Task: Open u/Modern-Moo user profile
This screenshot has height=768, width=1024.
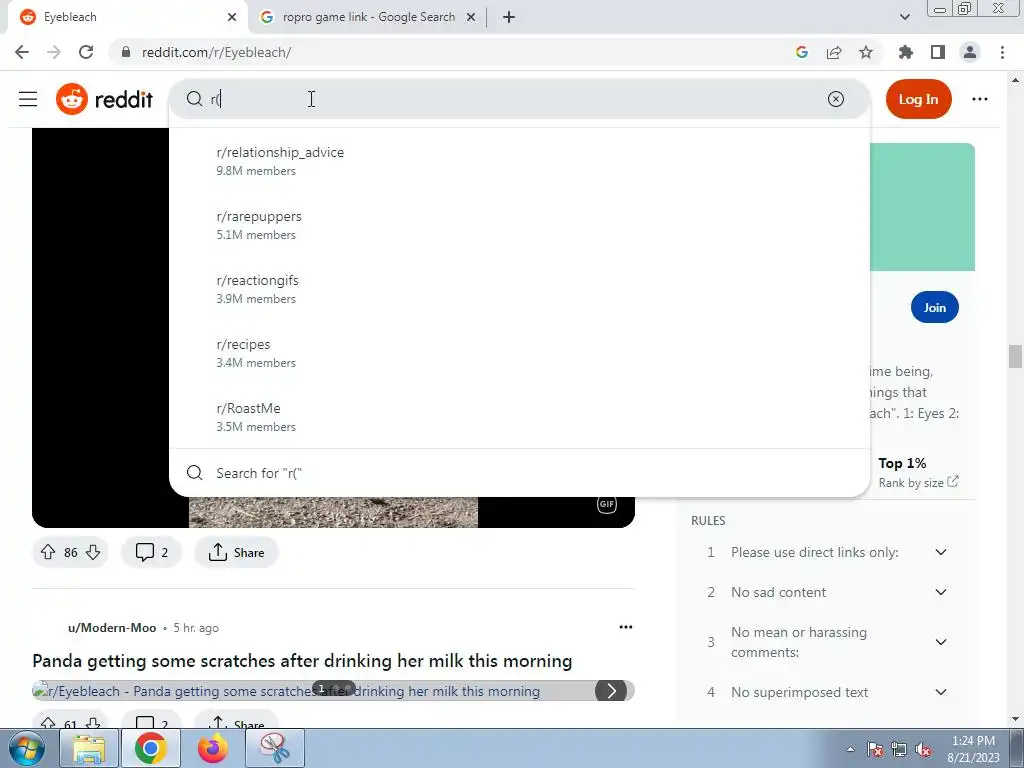Action: pos(112,628)
